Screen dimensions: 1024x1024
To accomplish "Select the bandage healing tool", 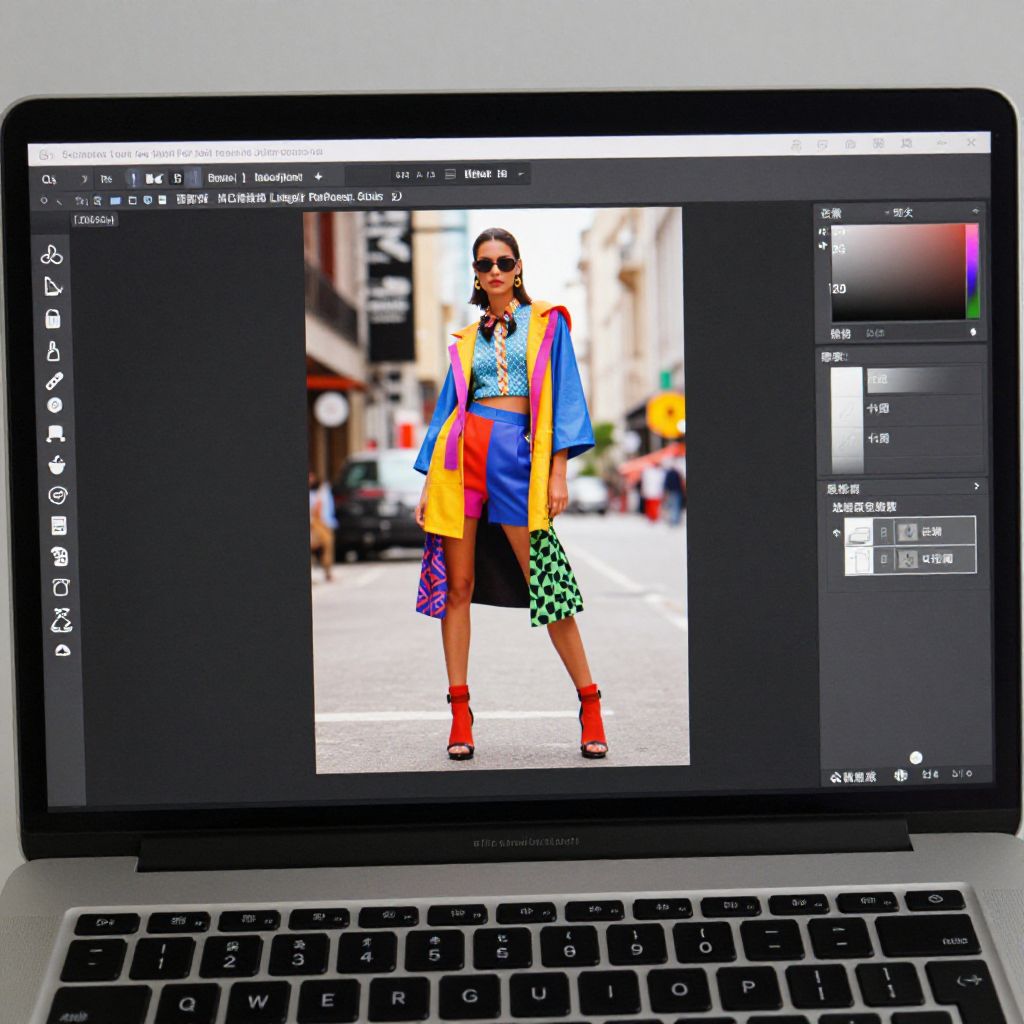I will (x=54, y=381).
